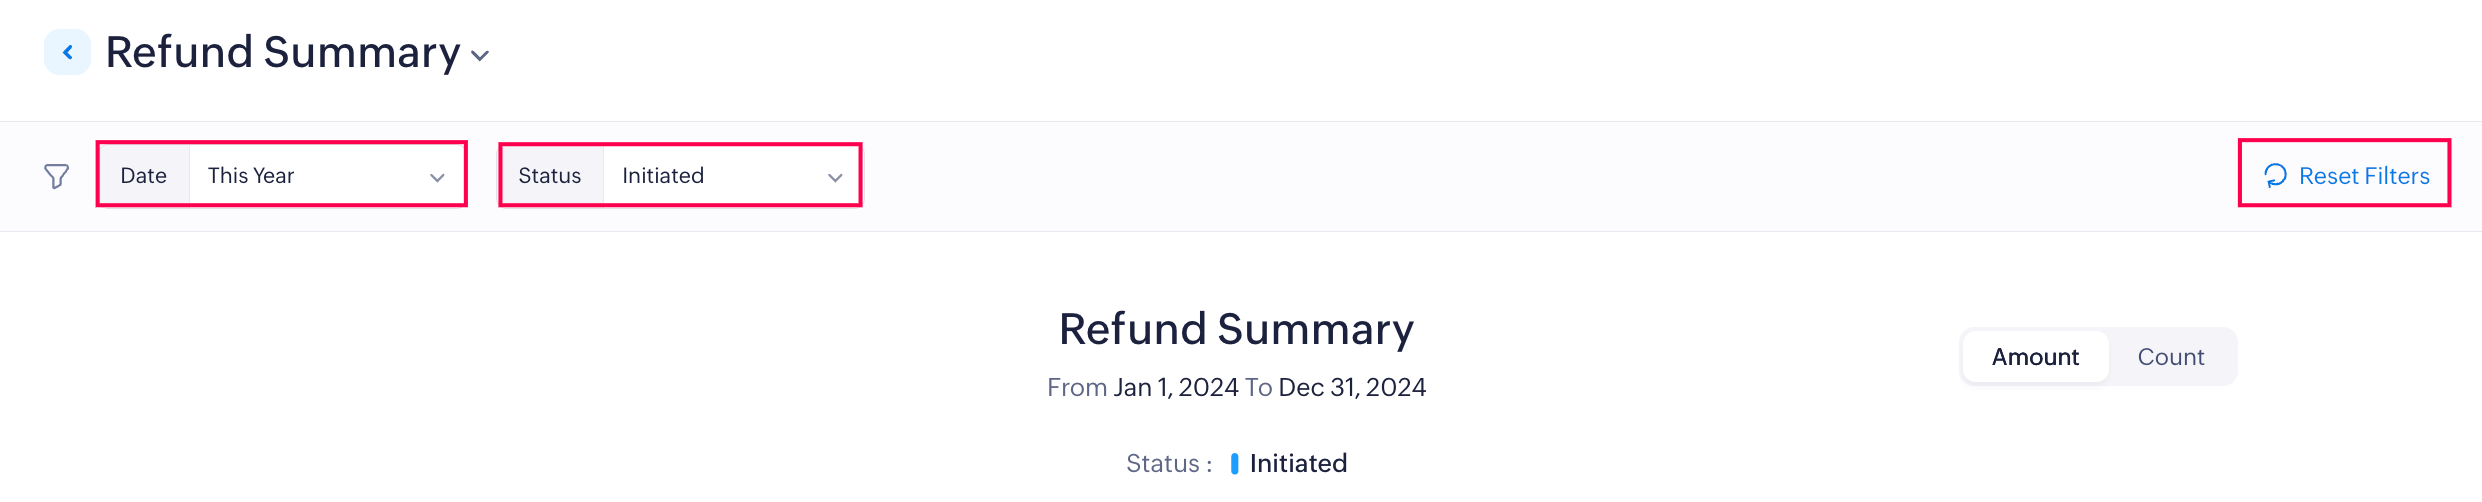Click the Refund Summary page title
2482x502 pixels.
pyautogui.click(x=283, y=52)
